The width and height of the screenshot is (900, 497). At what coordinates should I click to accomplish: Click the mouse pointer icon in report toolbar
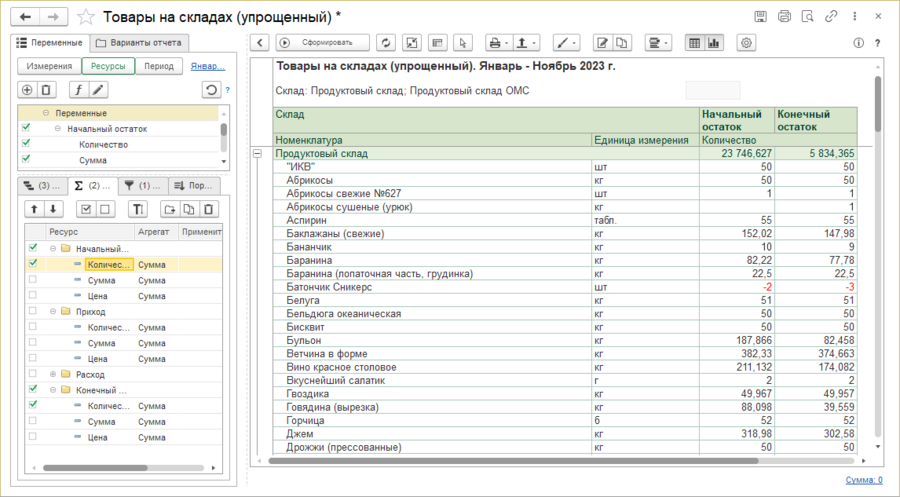[463, 42]
